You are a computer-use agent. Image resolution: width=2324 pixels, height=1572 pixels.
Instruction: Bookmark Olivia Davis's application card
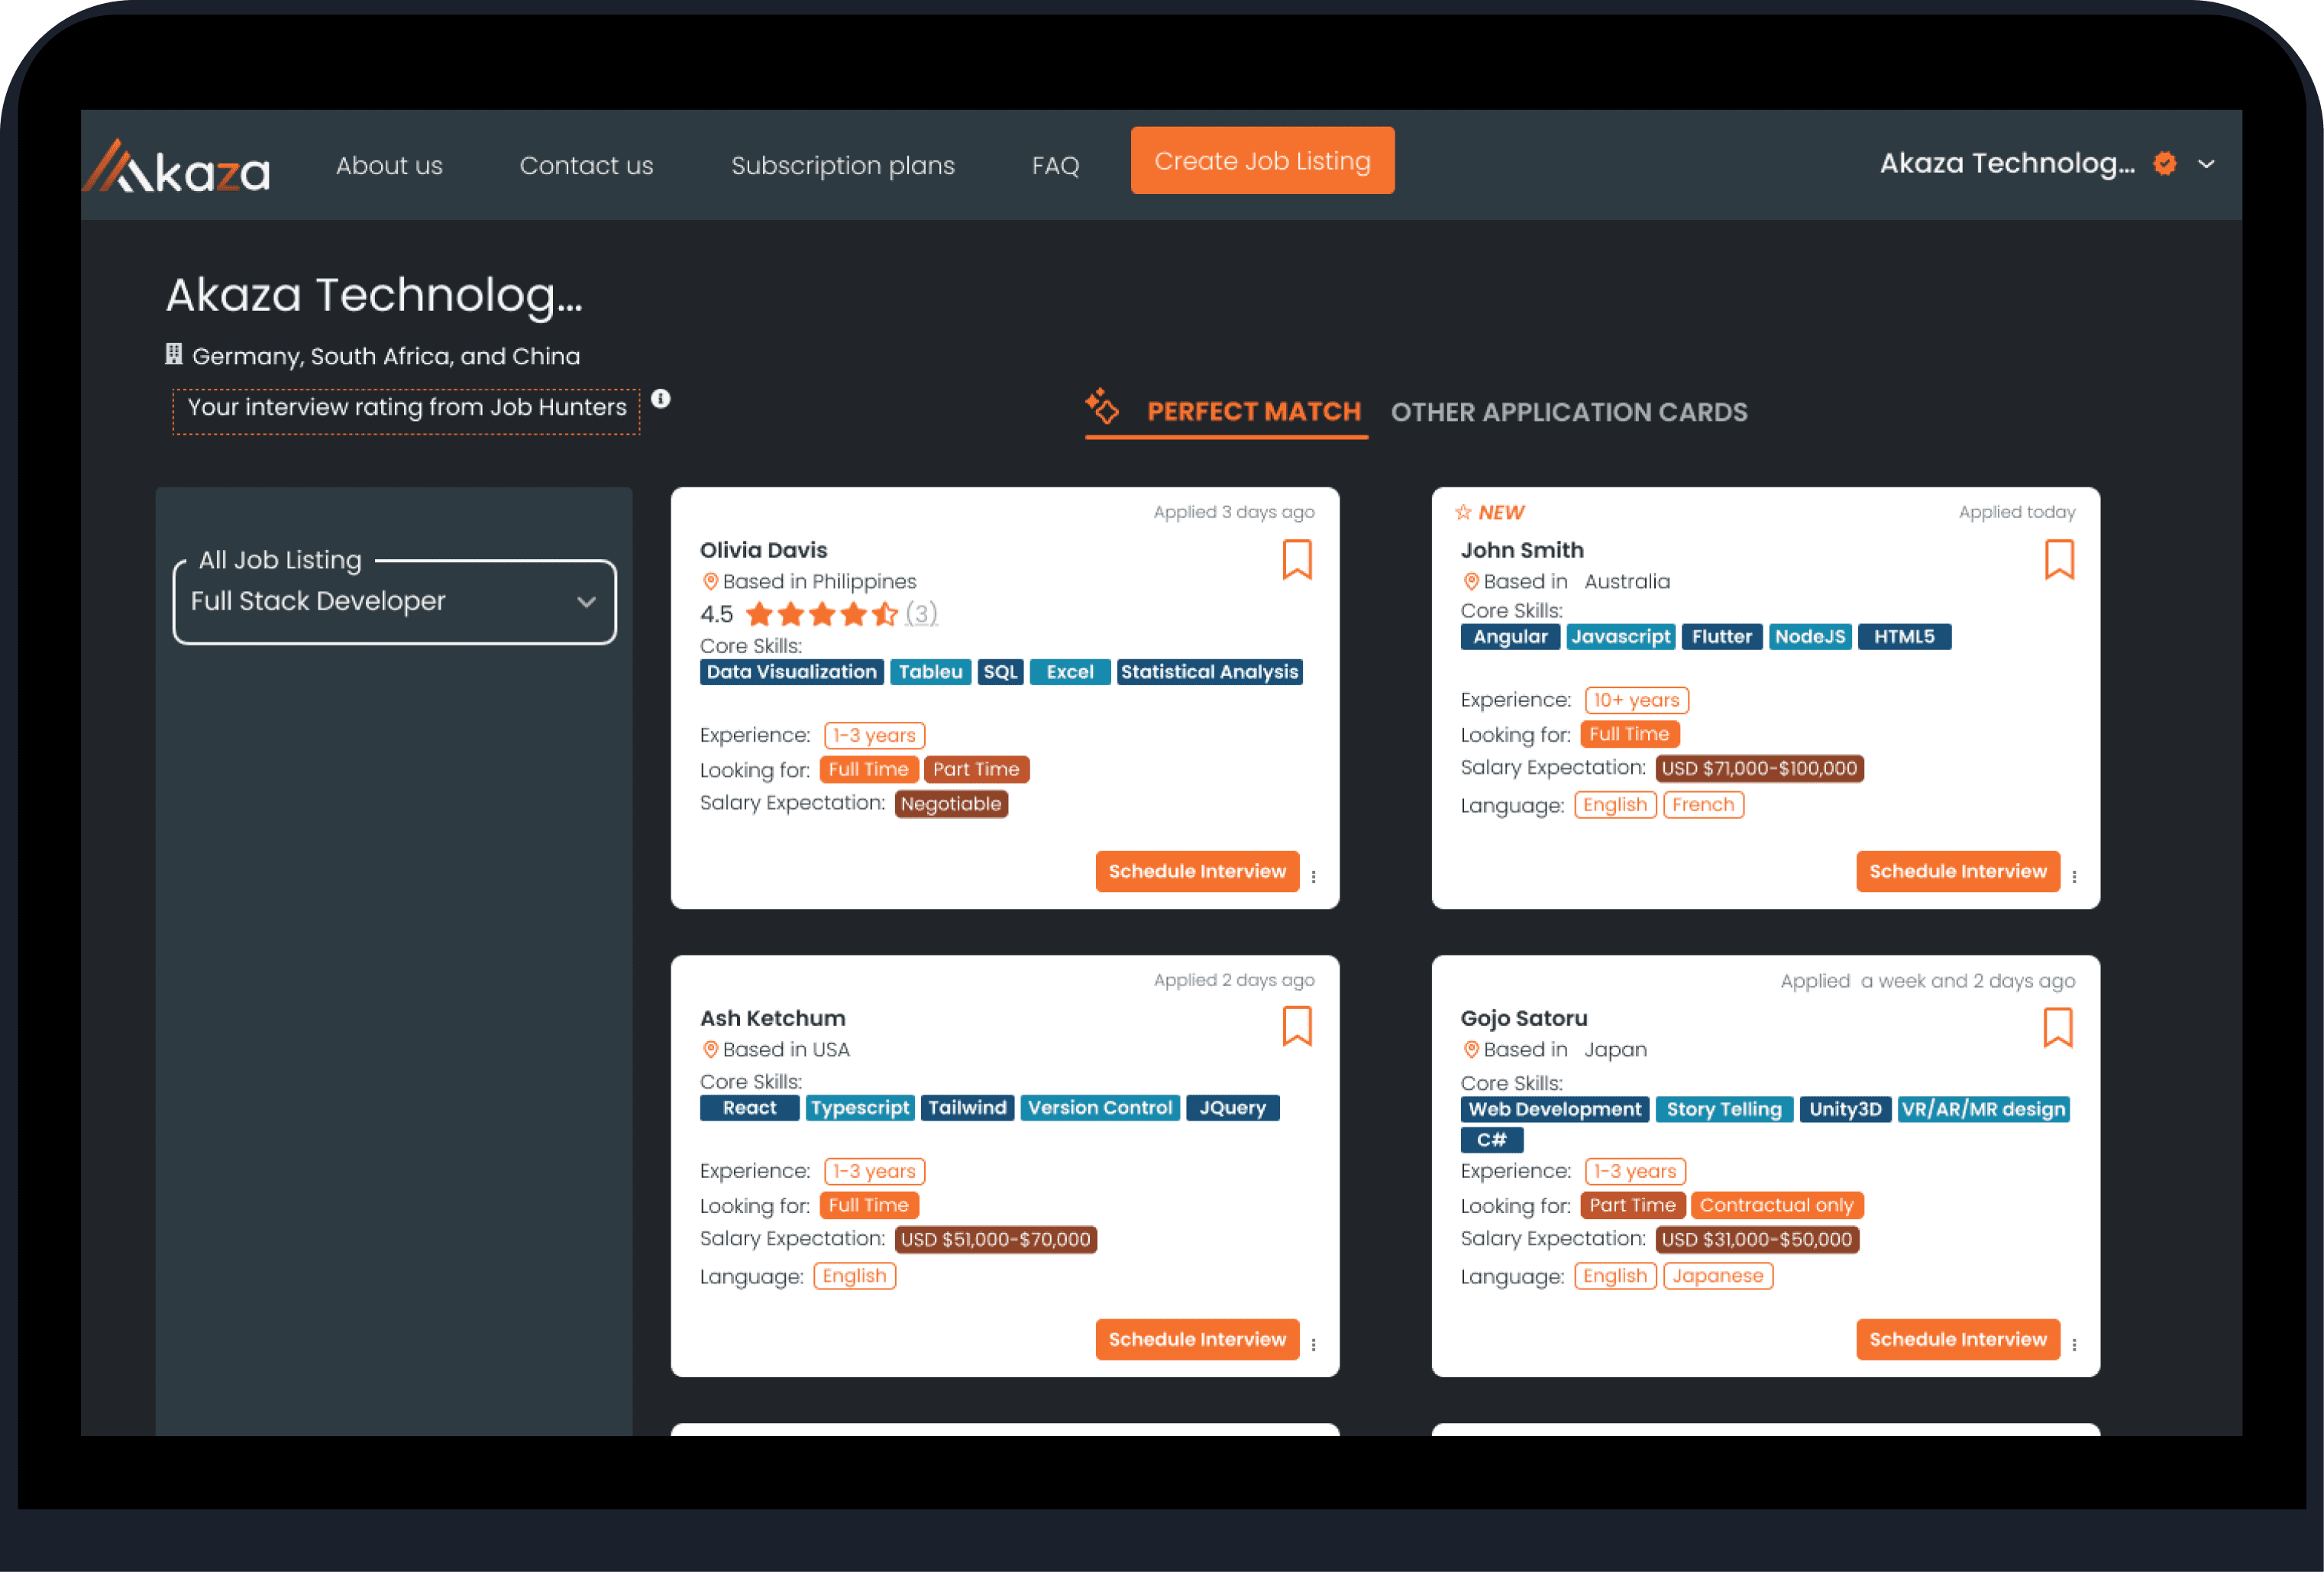[x=1297, y=559]
